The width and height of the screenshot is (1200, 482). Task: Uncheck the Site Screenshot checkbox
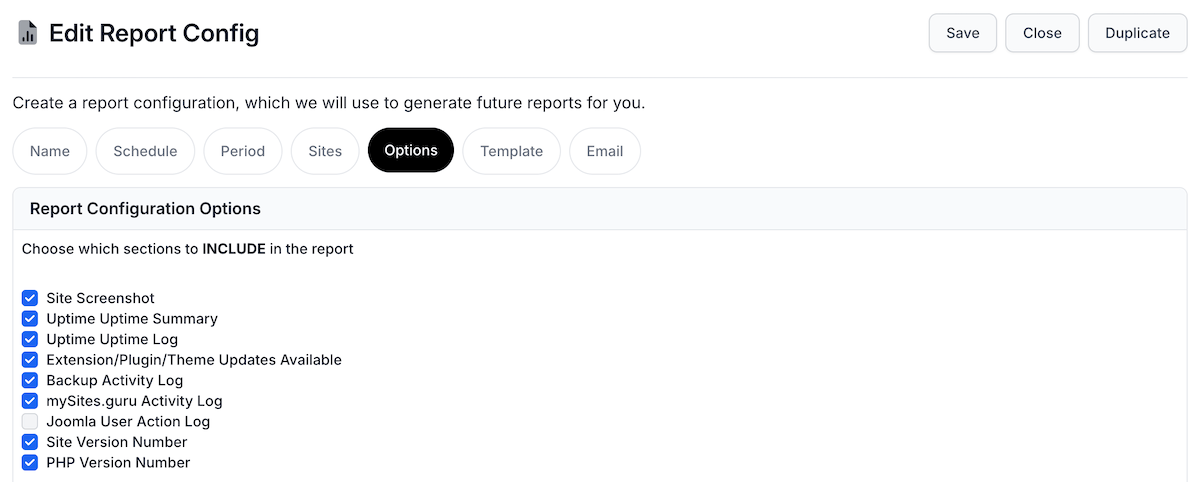pos(30,298)
